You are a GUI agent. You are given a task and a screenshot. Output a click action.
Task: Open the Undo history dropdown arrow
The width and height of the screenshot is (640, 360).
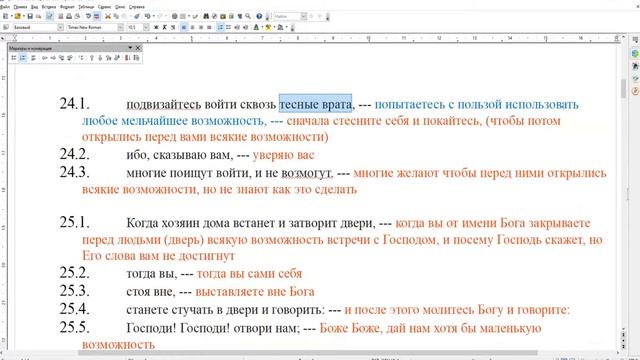tap(153, 16)
